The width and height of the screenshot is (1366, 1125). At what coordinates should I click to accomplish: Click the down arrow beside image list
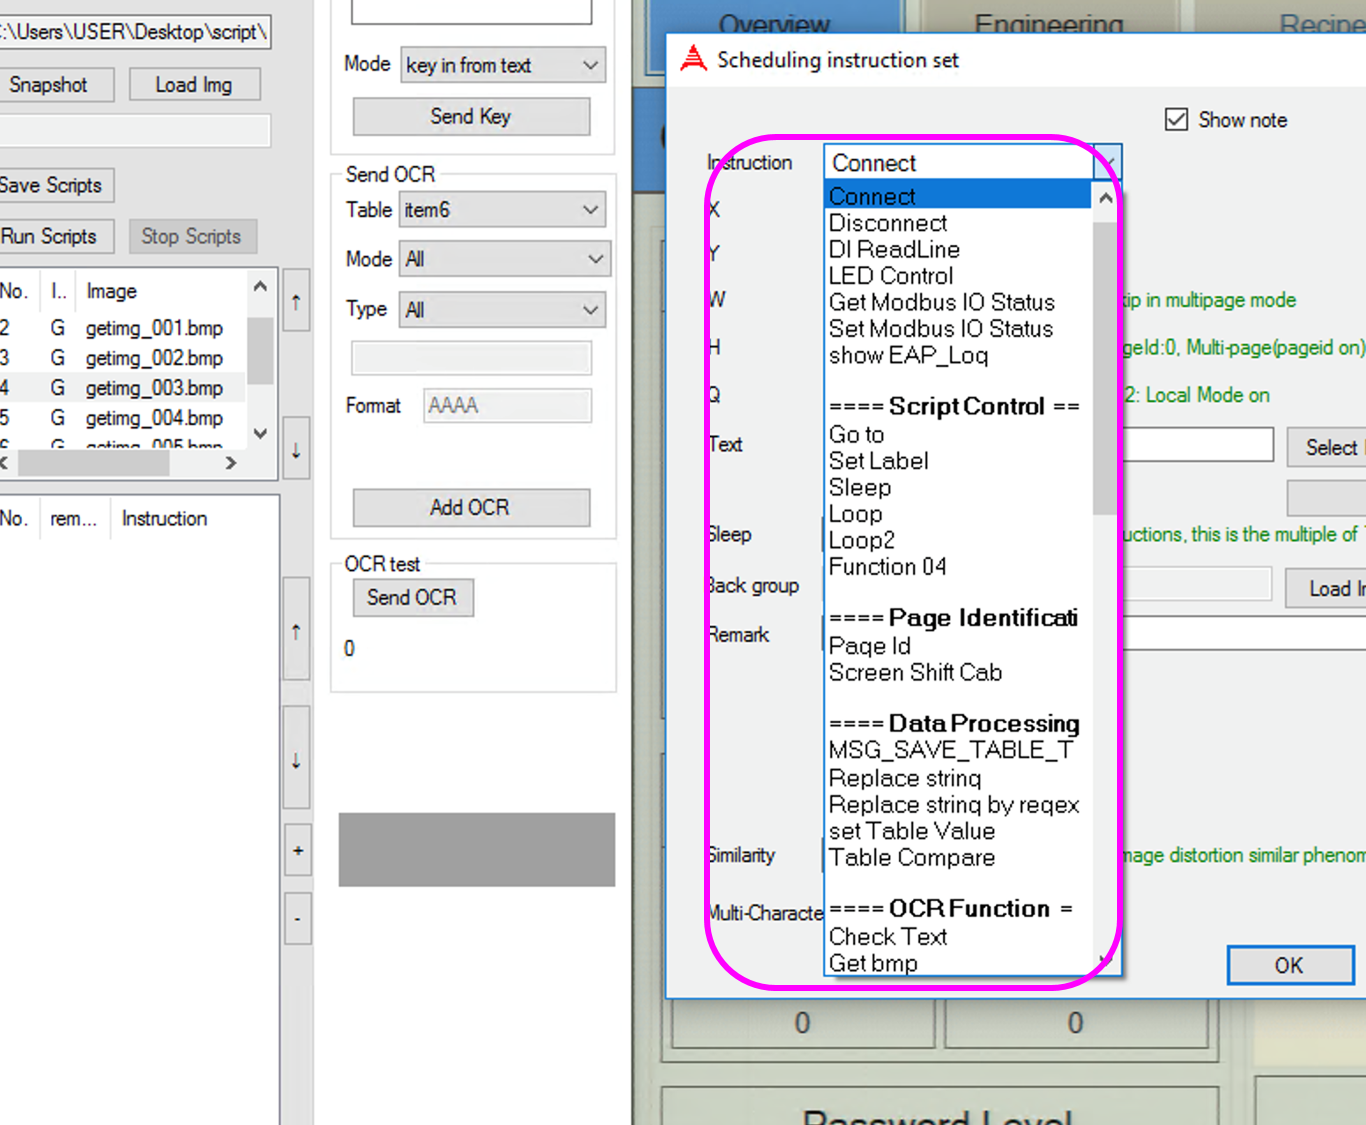coord(296,450)
